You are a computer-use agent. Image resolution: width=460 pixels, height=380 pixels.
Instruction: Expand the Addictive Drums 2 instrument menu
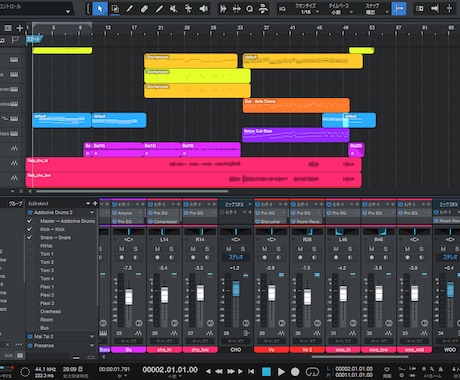(92, 213)
